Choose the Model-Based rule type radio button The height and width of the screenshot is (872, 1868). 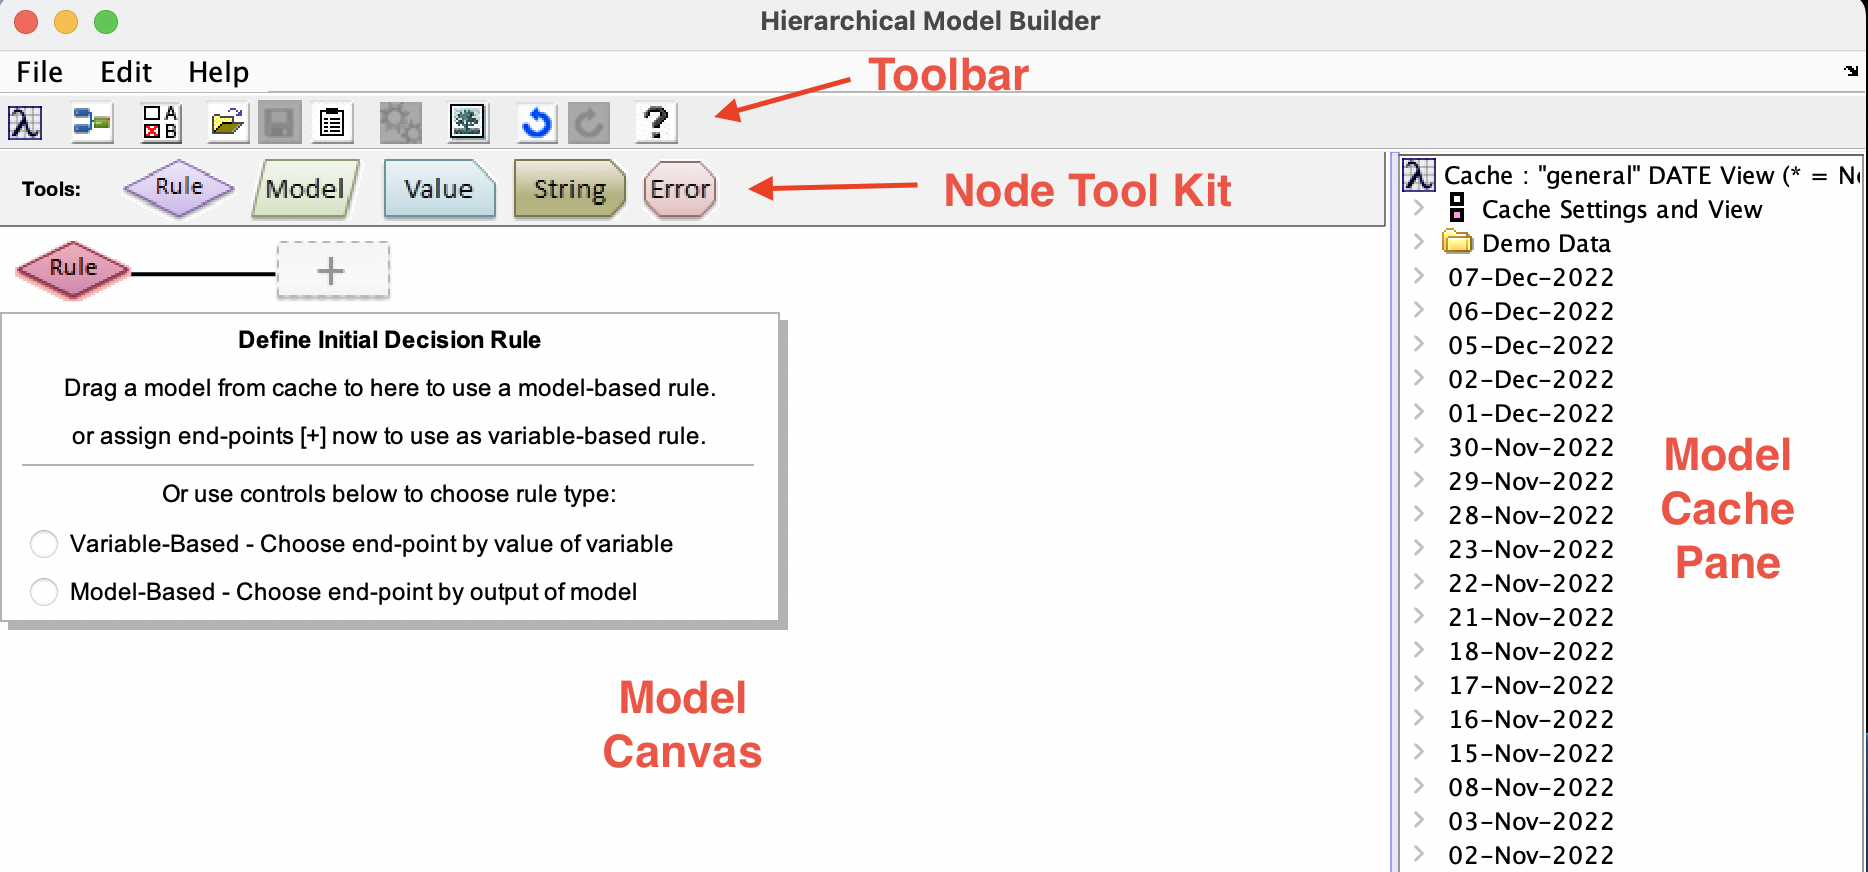click(x=44, y=592)
